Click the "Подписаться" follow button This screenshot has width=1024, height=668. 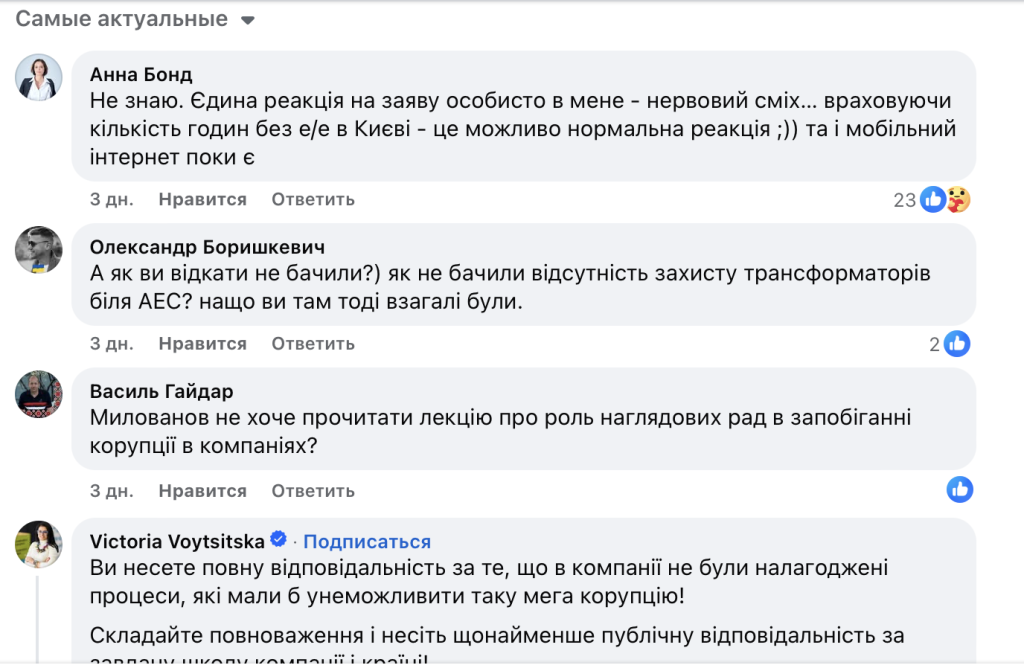tap(367, 541)
